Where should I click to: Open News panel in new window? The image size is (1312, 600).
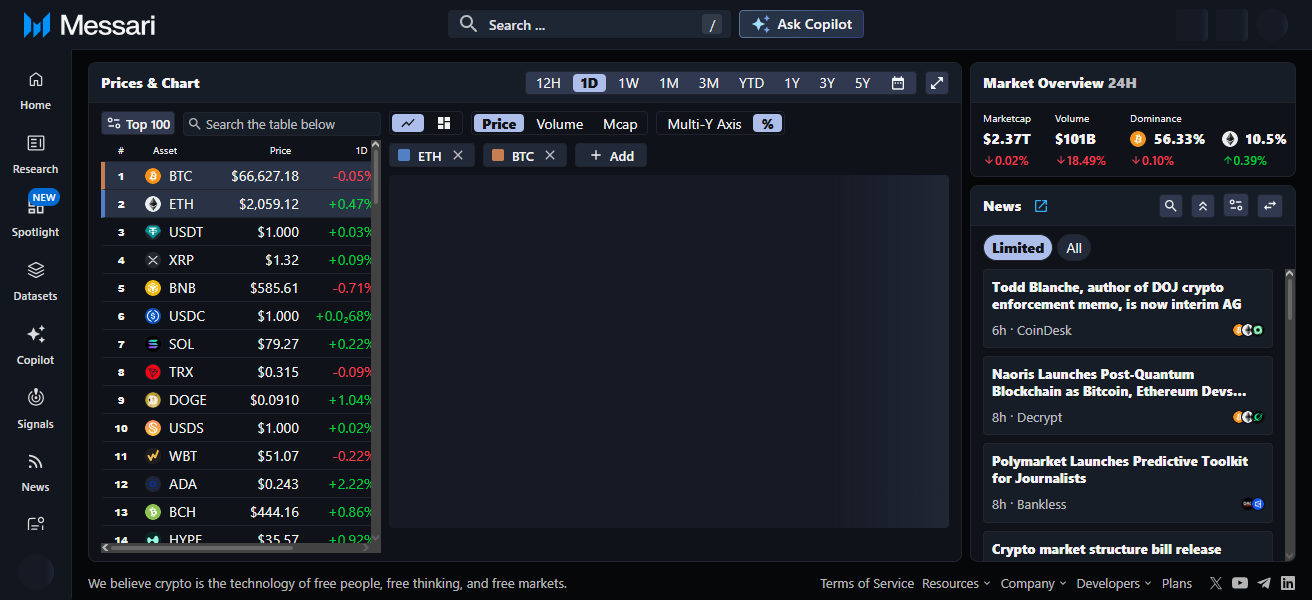point(1041,206)
